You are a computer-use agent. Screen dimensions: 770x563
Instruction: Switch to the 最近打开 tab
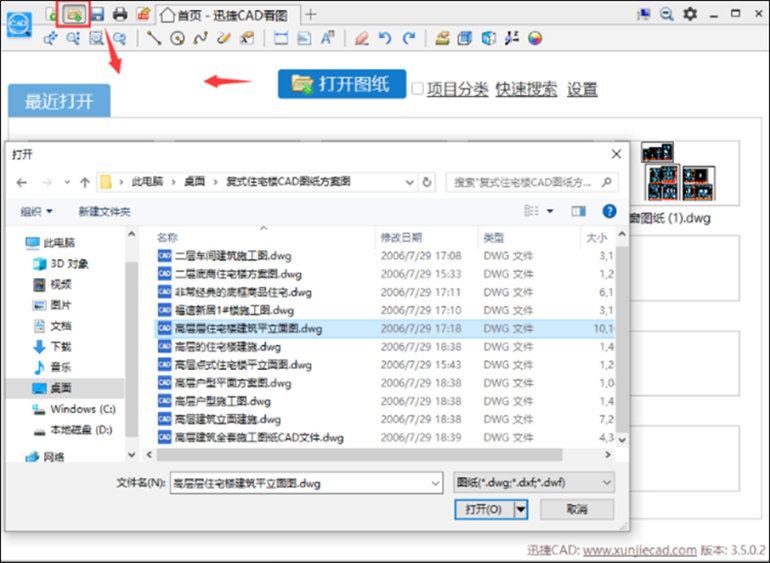[59, 101]
